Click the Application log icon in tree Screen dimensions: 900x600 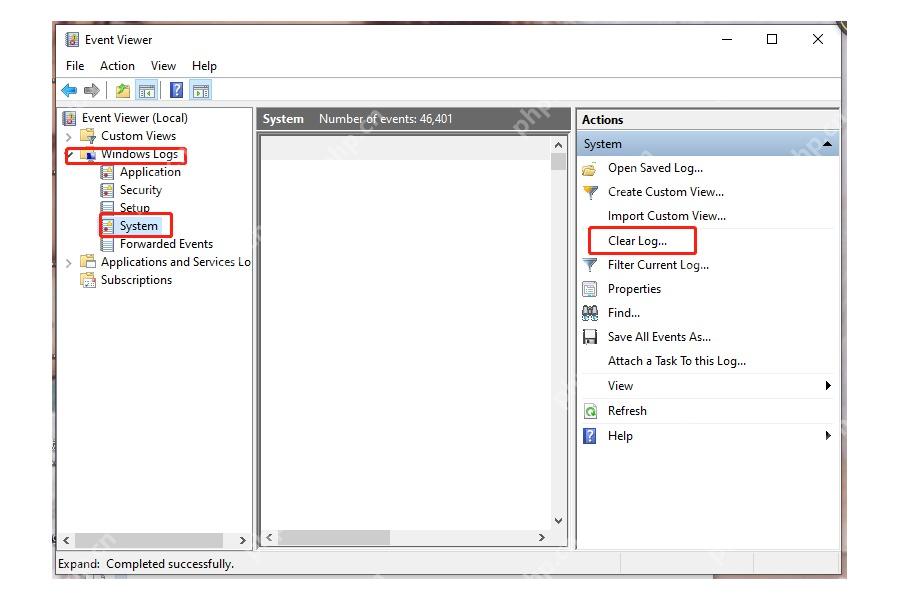[x=107, y=172]
